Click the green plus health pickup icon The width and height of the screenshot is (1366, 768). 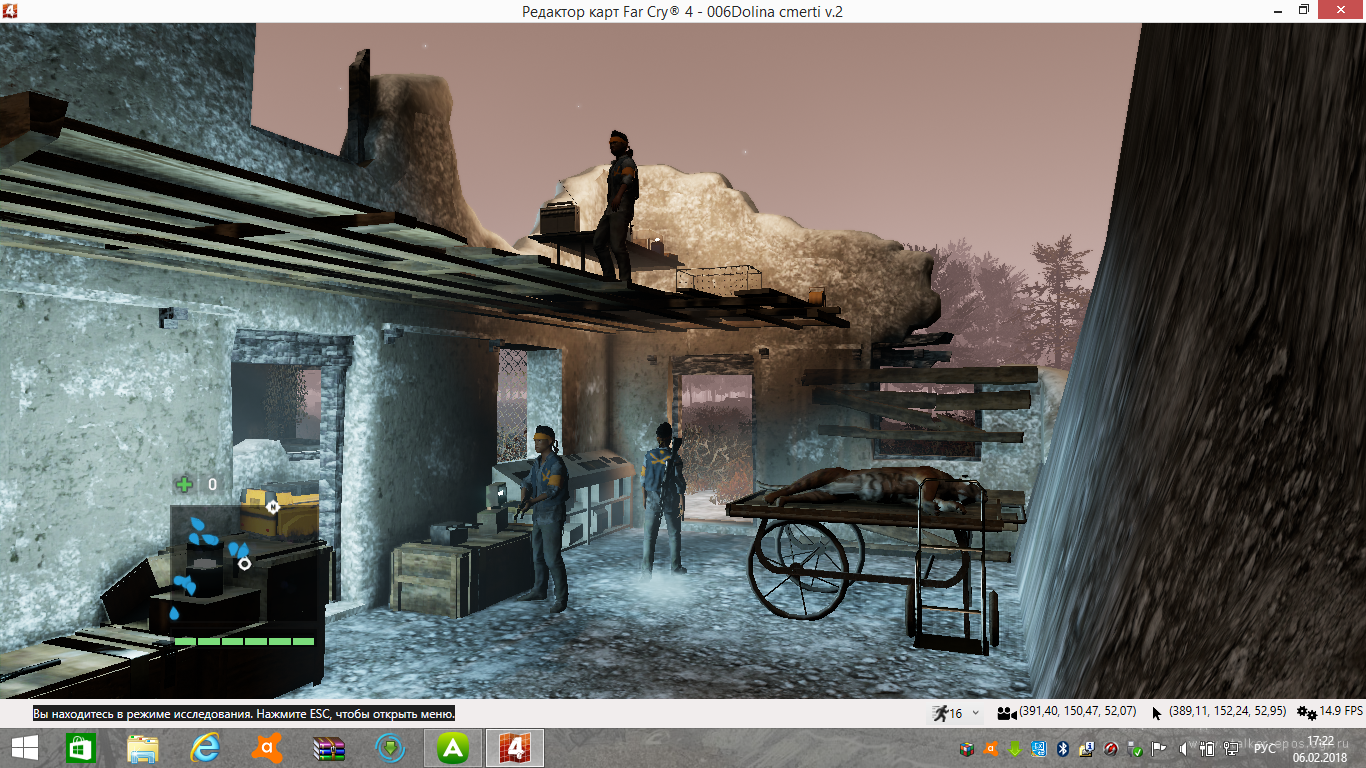point(184,485)
